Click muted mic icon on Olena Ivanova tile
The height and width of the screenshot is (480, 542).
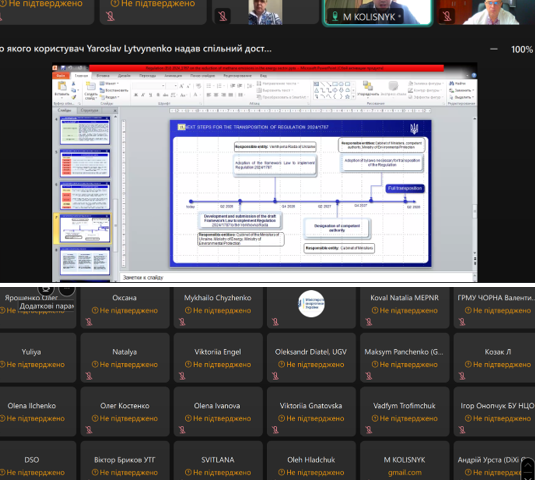182,430
